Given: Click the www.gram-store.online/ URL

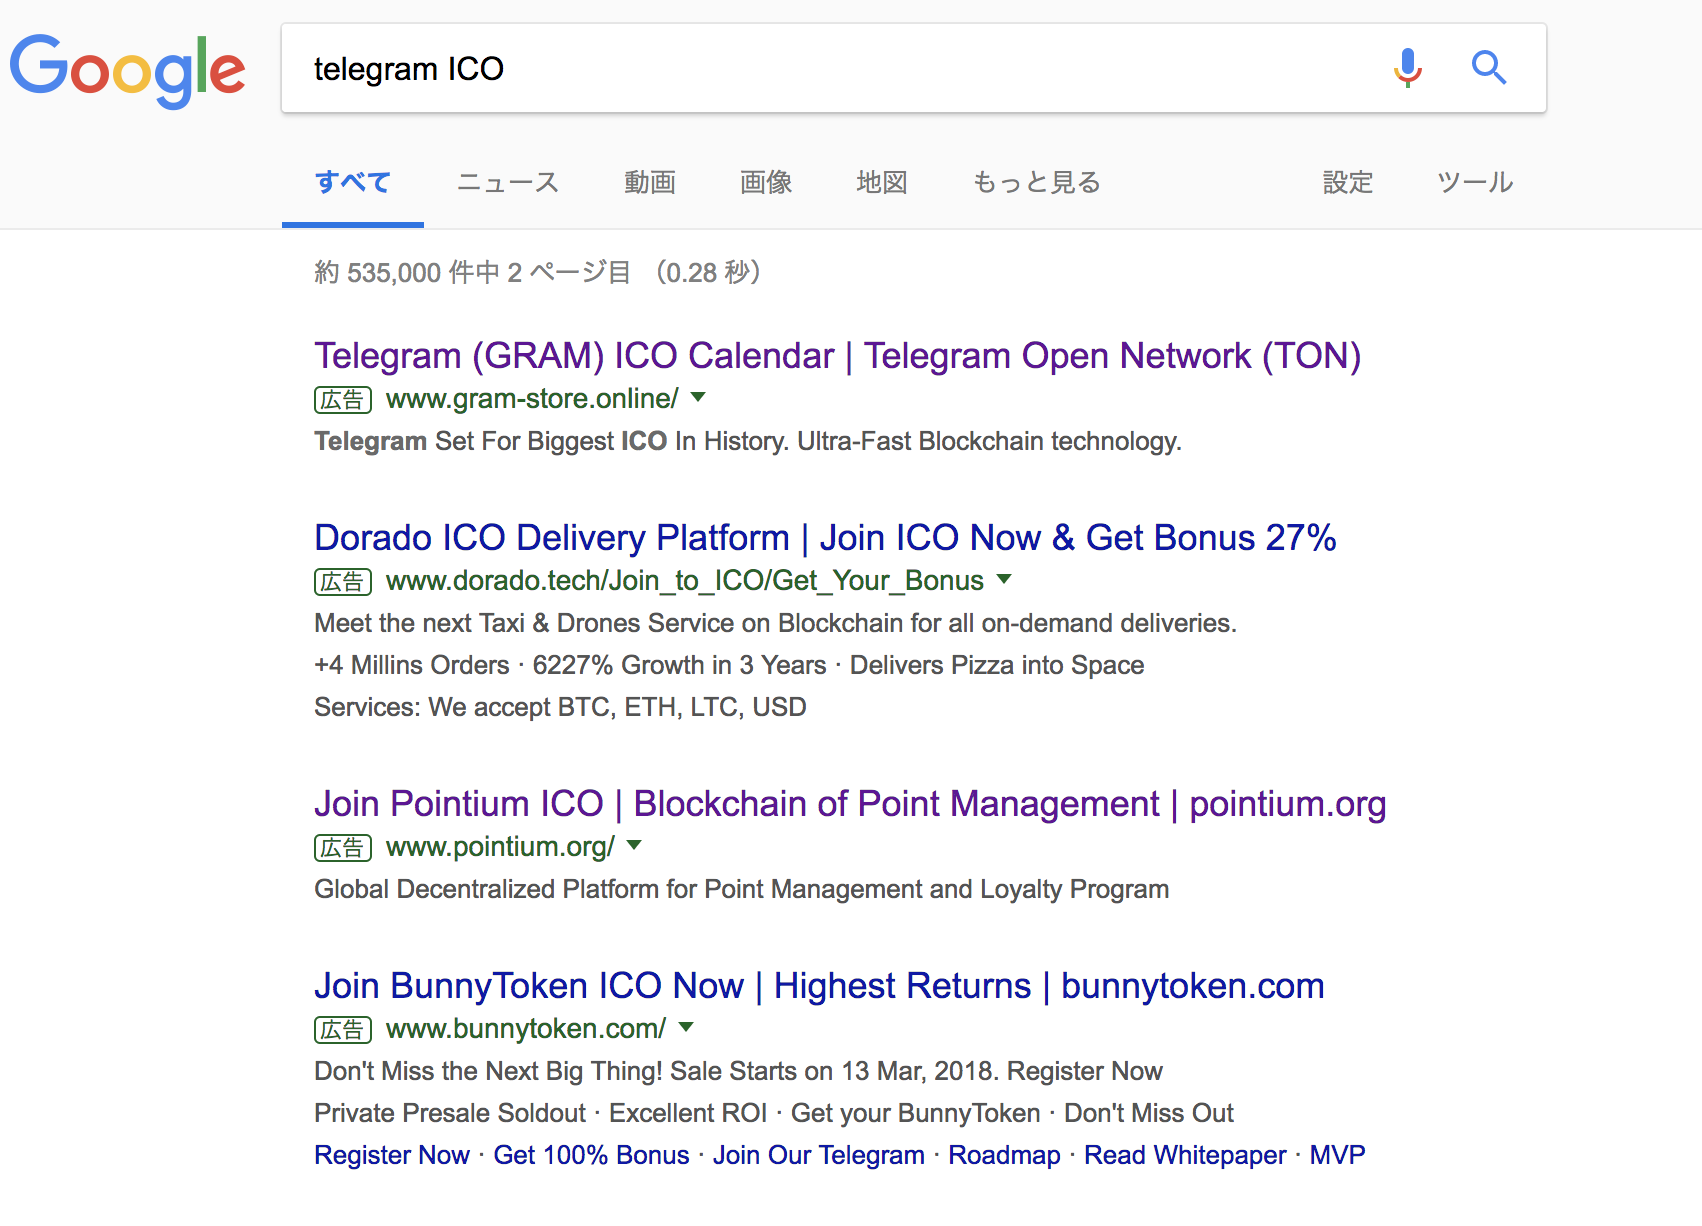Looking at the screenshot, I should click(532, 399).
